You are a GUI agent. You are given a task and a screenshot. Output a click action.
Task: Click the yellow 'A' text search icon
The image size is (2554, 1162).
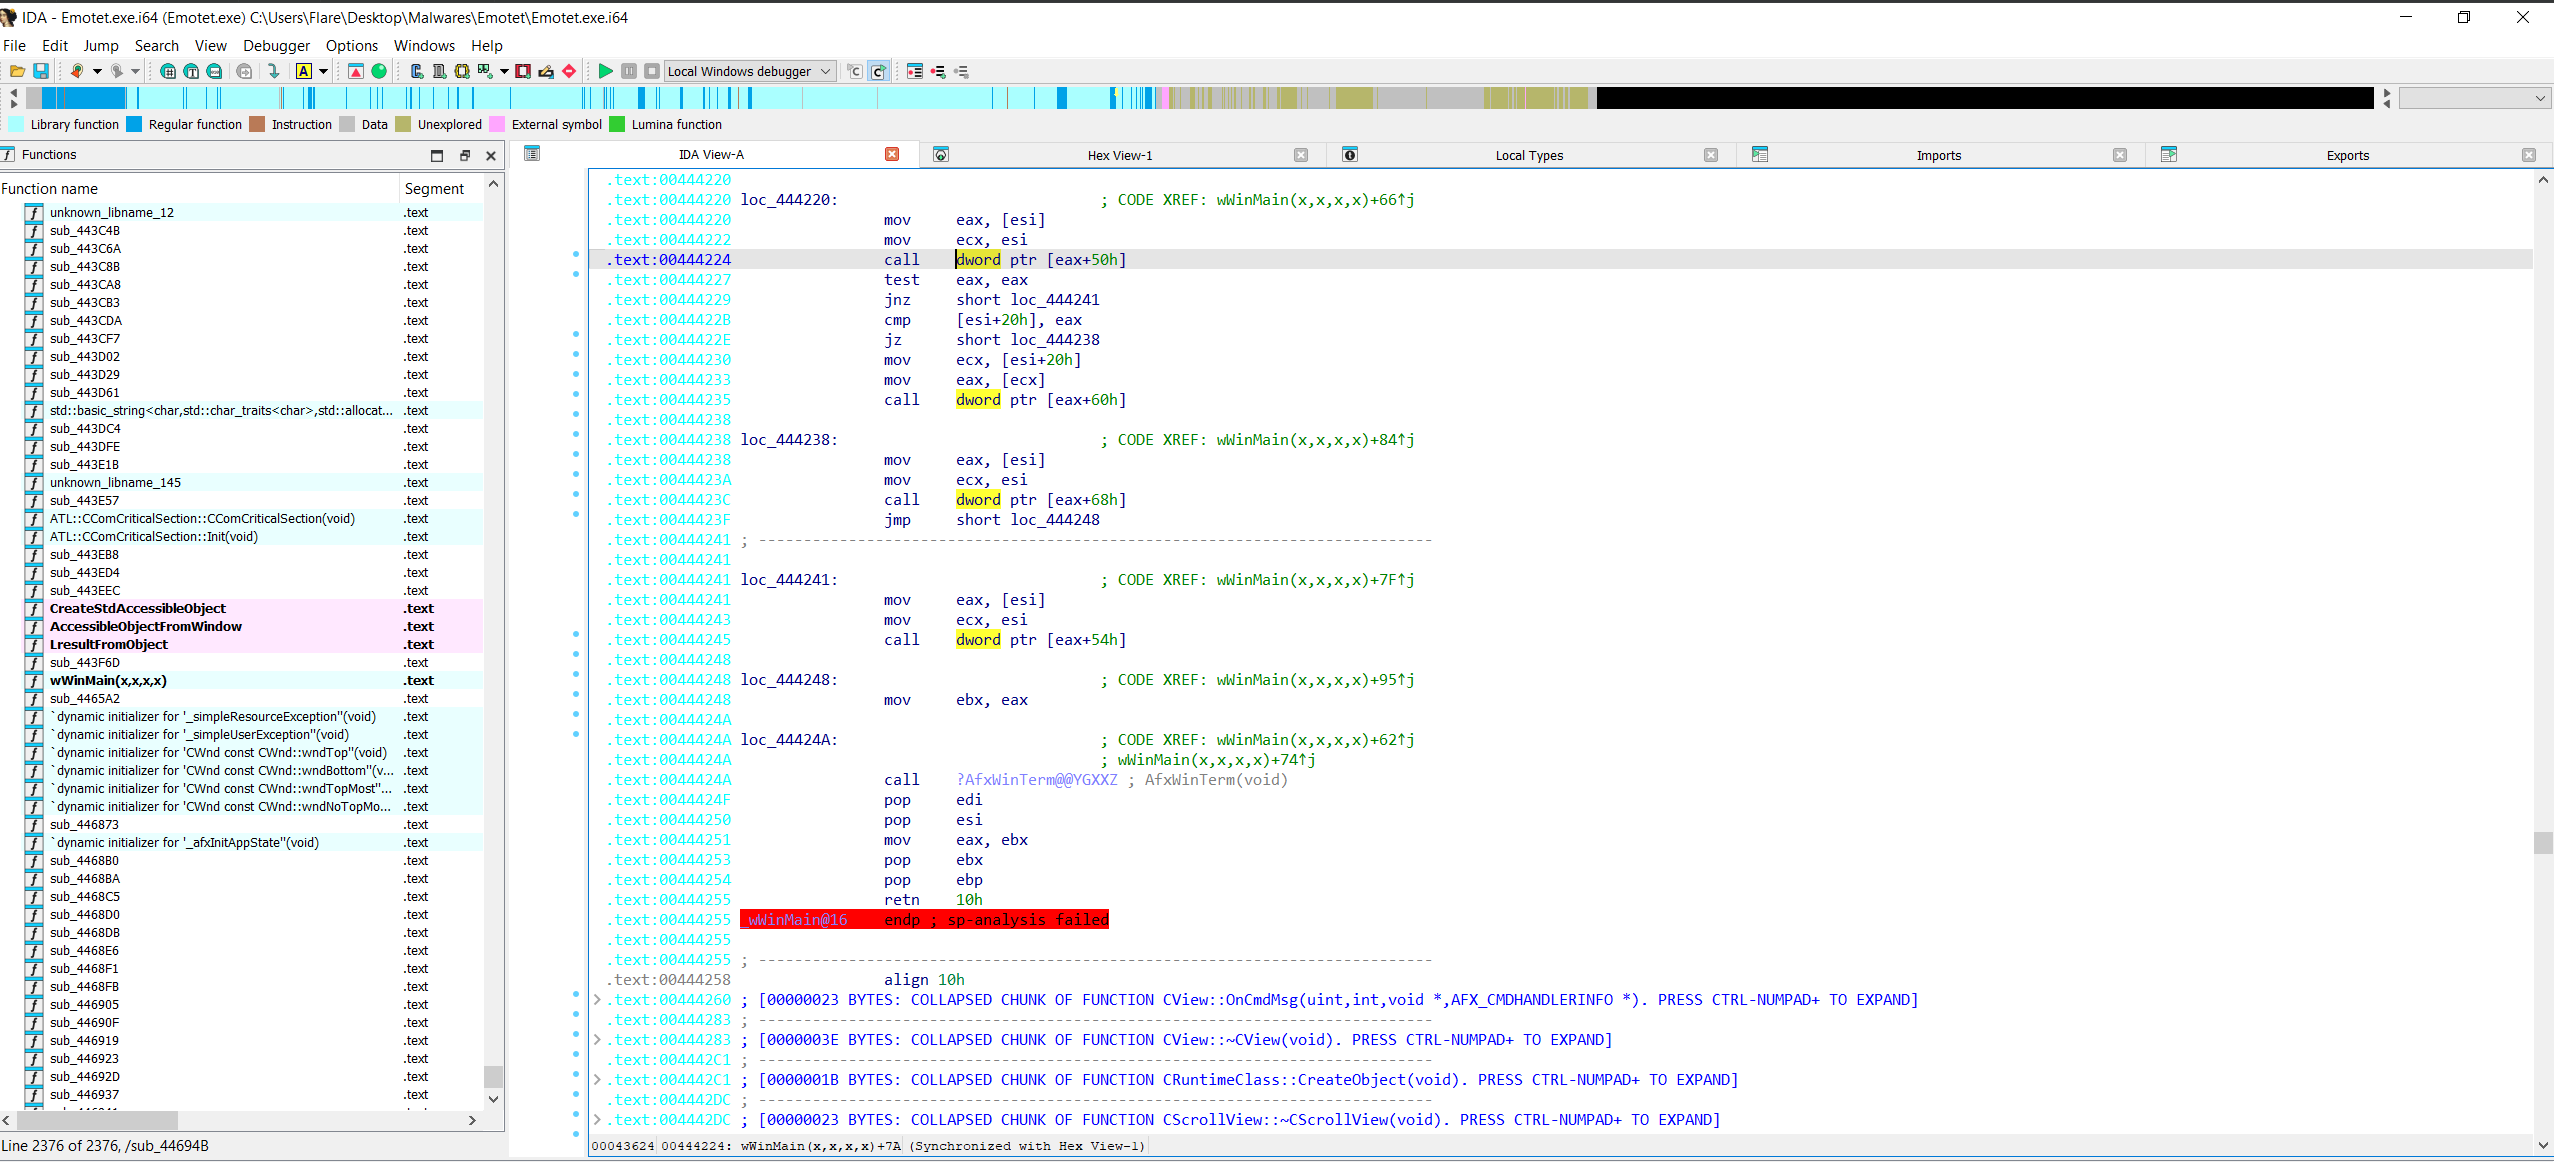pos(304,71)
